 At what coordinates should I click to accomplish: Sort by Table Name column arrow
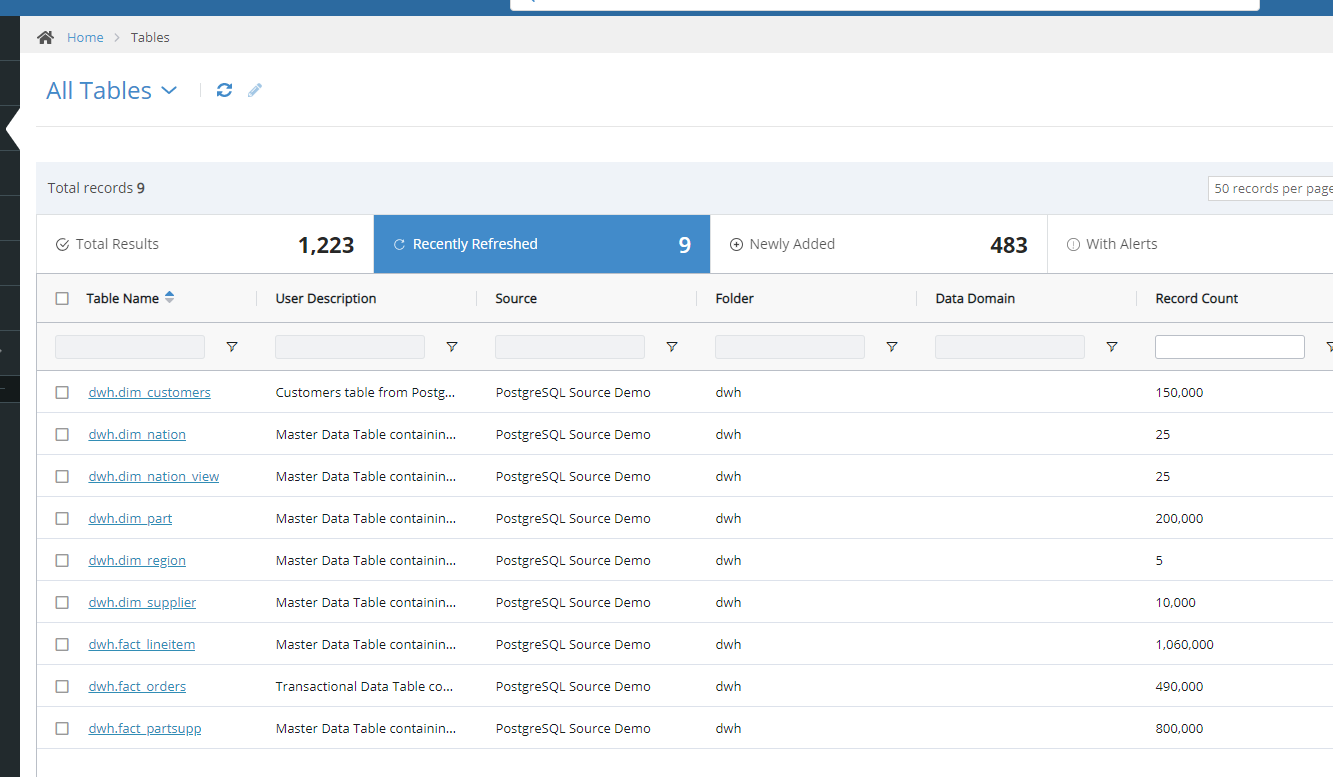[x=170, y=297]
